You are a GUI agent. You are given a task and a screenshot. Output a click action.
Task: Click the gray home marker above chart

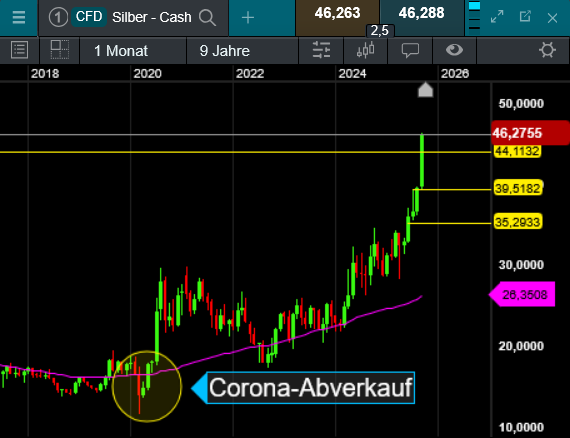(x=425, y=90)
